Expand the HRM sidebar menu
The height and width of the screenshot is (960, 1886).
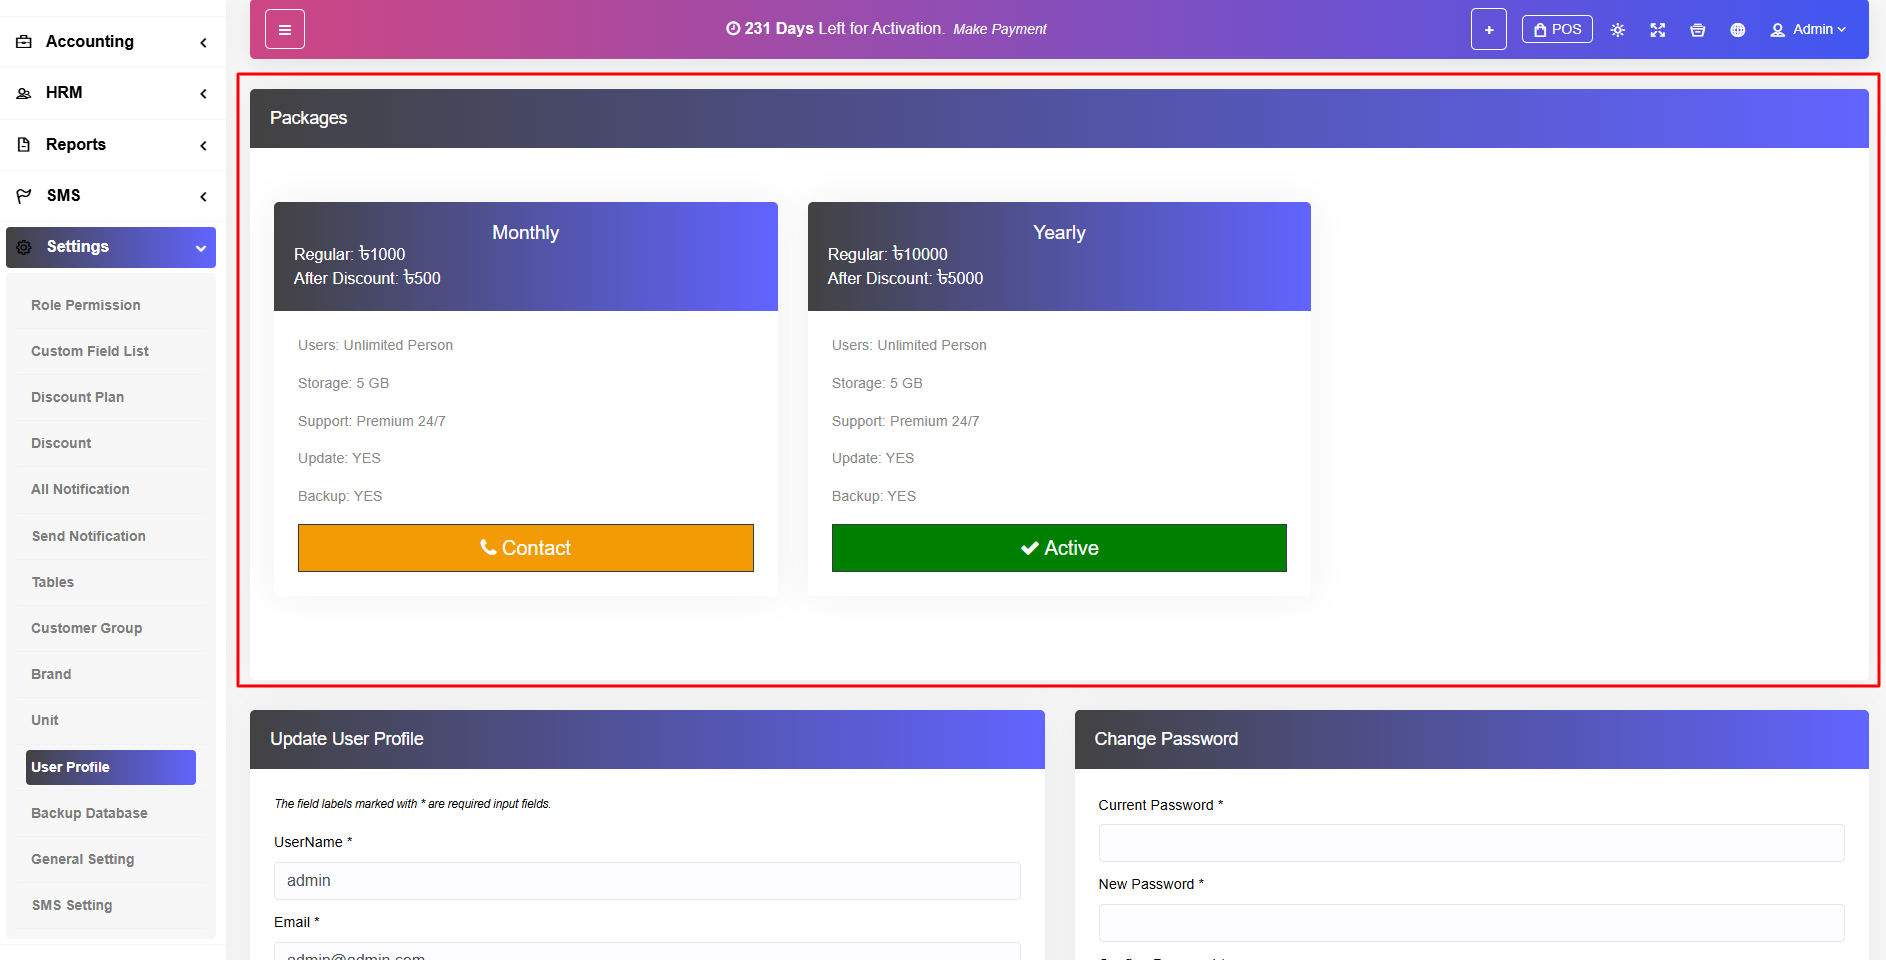click(110, 93)
